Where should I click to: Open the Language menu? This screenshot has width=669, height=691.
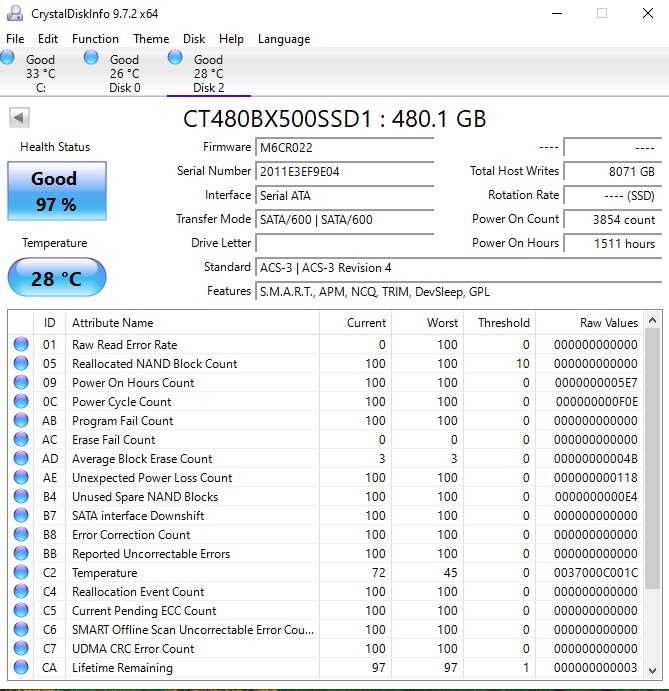coord(284,39)
